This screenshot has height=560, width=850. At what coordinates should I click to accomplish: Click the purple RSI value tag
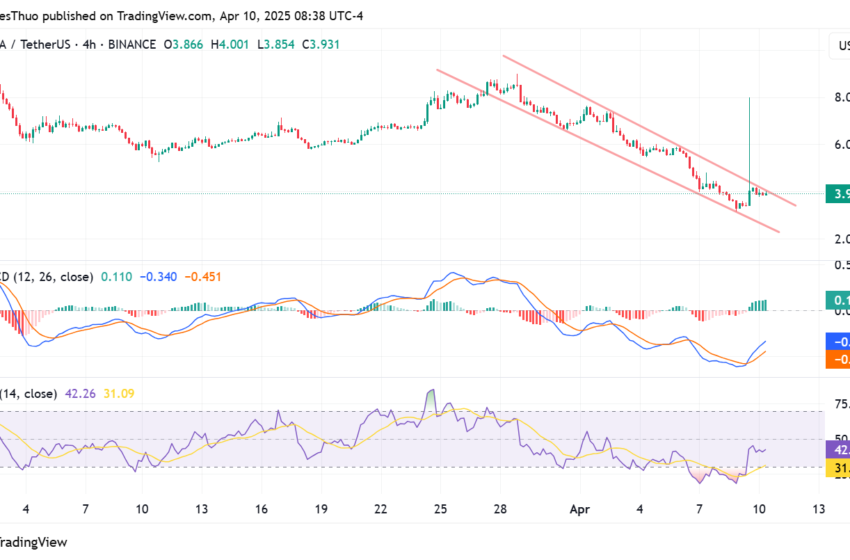(x=837, y=450)
